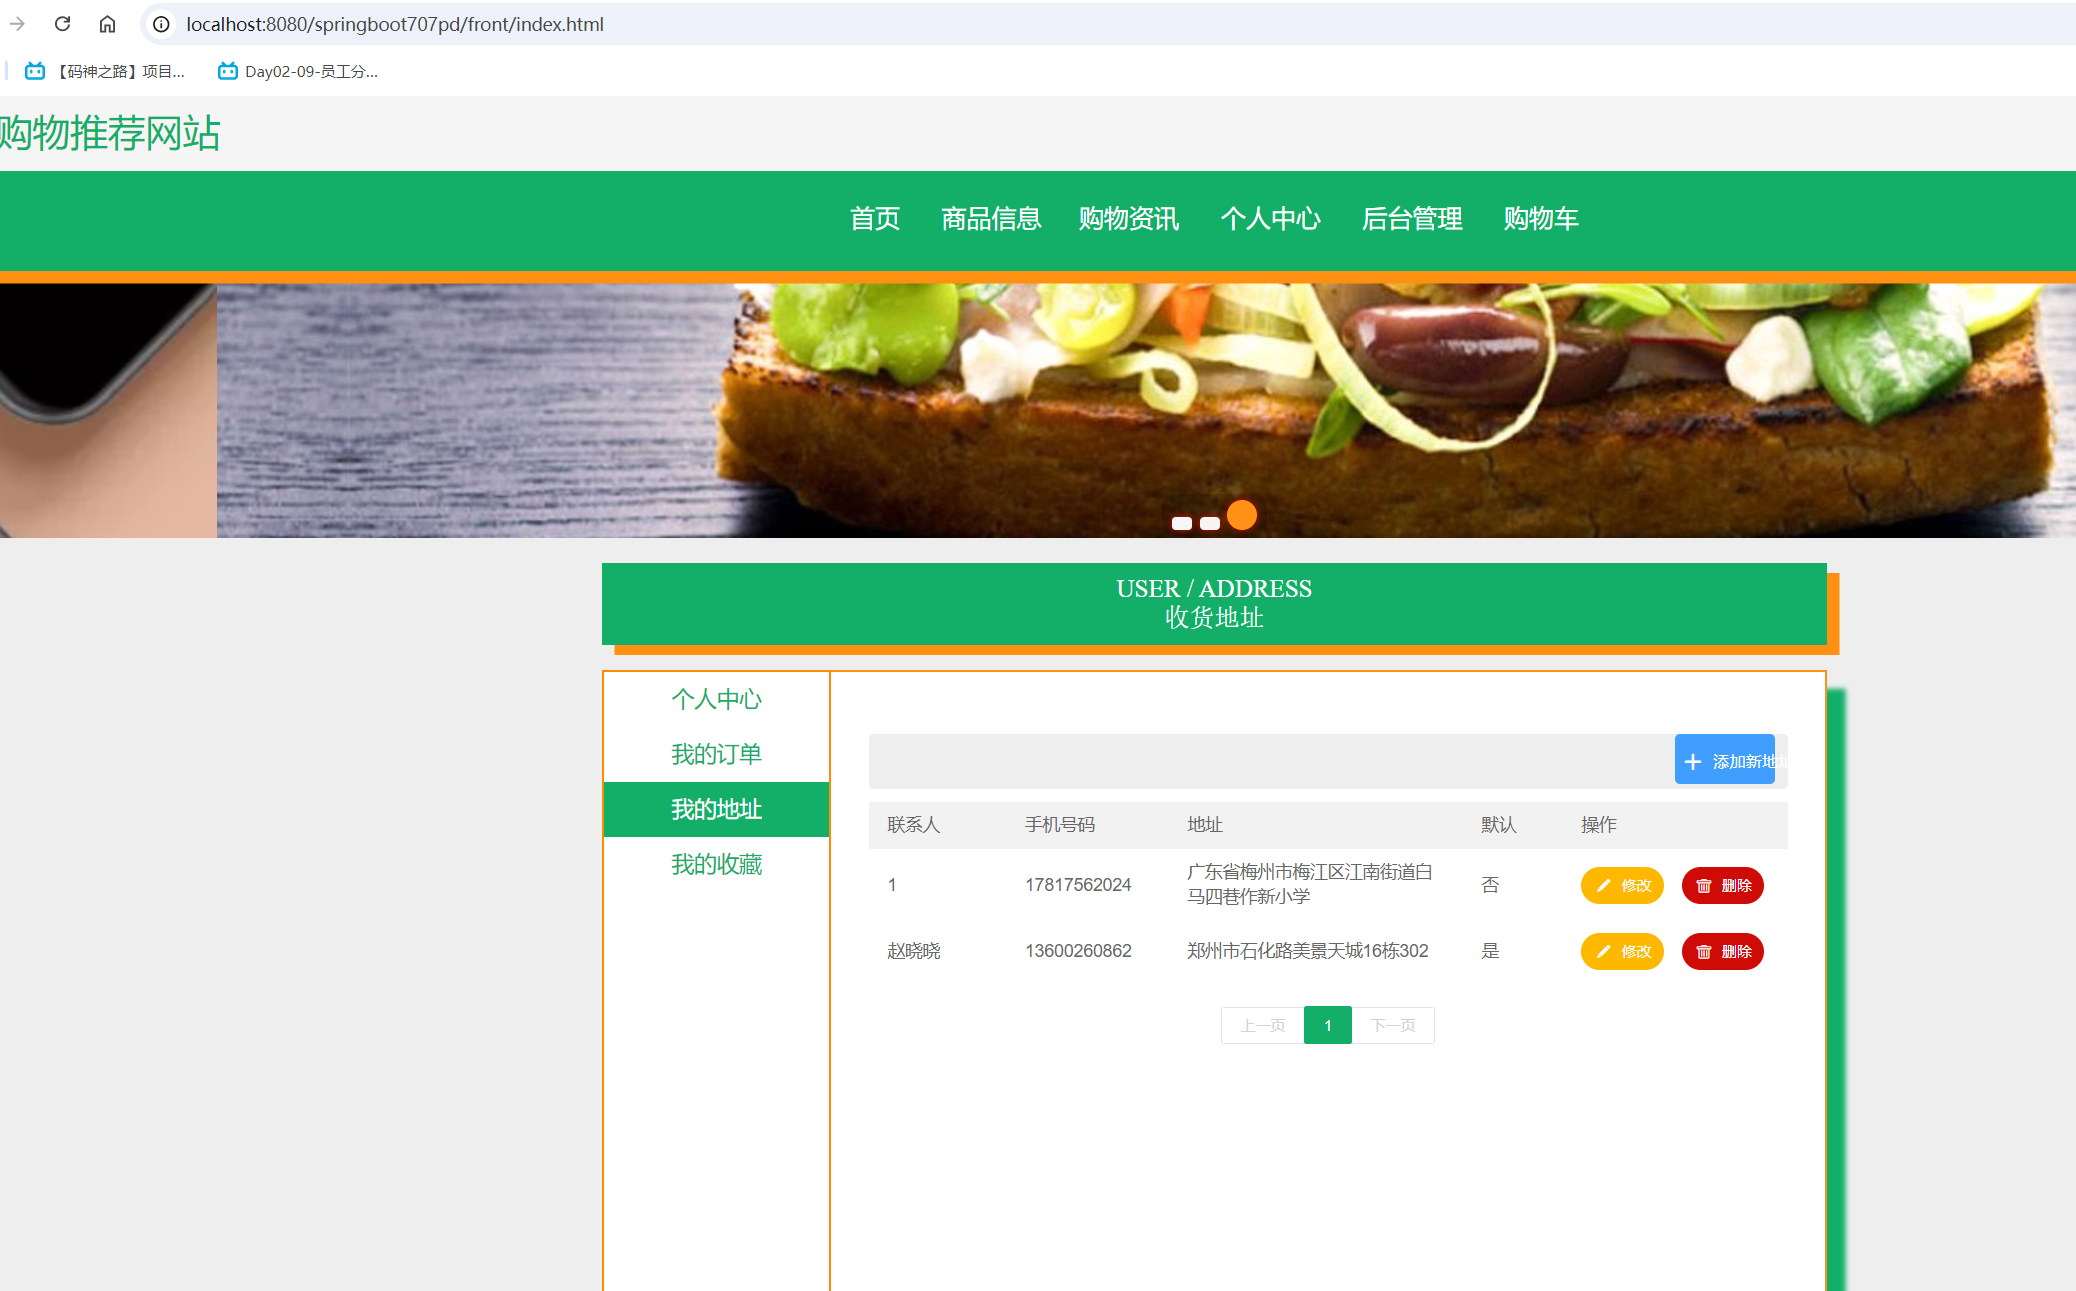Click the browser reload icon
This screenshot has width=2076, height=1291.
(62, 24)
